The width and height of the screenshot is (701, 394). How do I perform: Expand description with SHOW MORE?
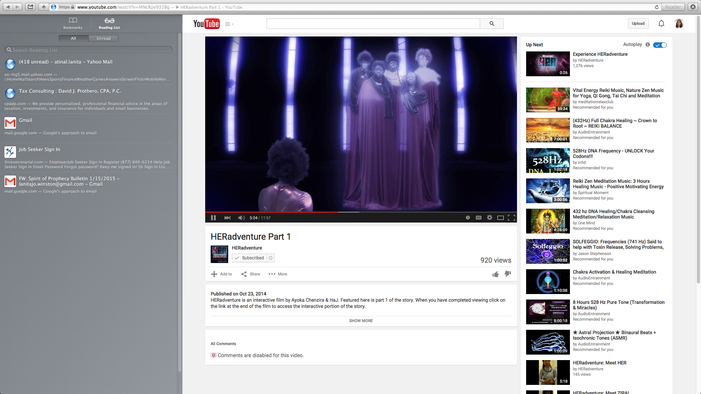361,321
